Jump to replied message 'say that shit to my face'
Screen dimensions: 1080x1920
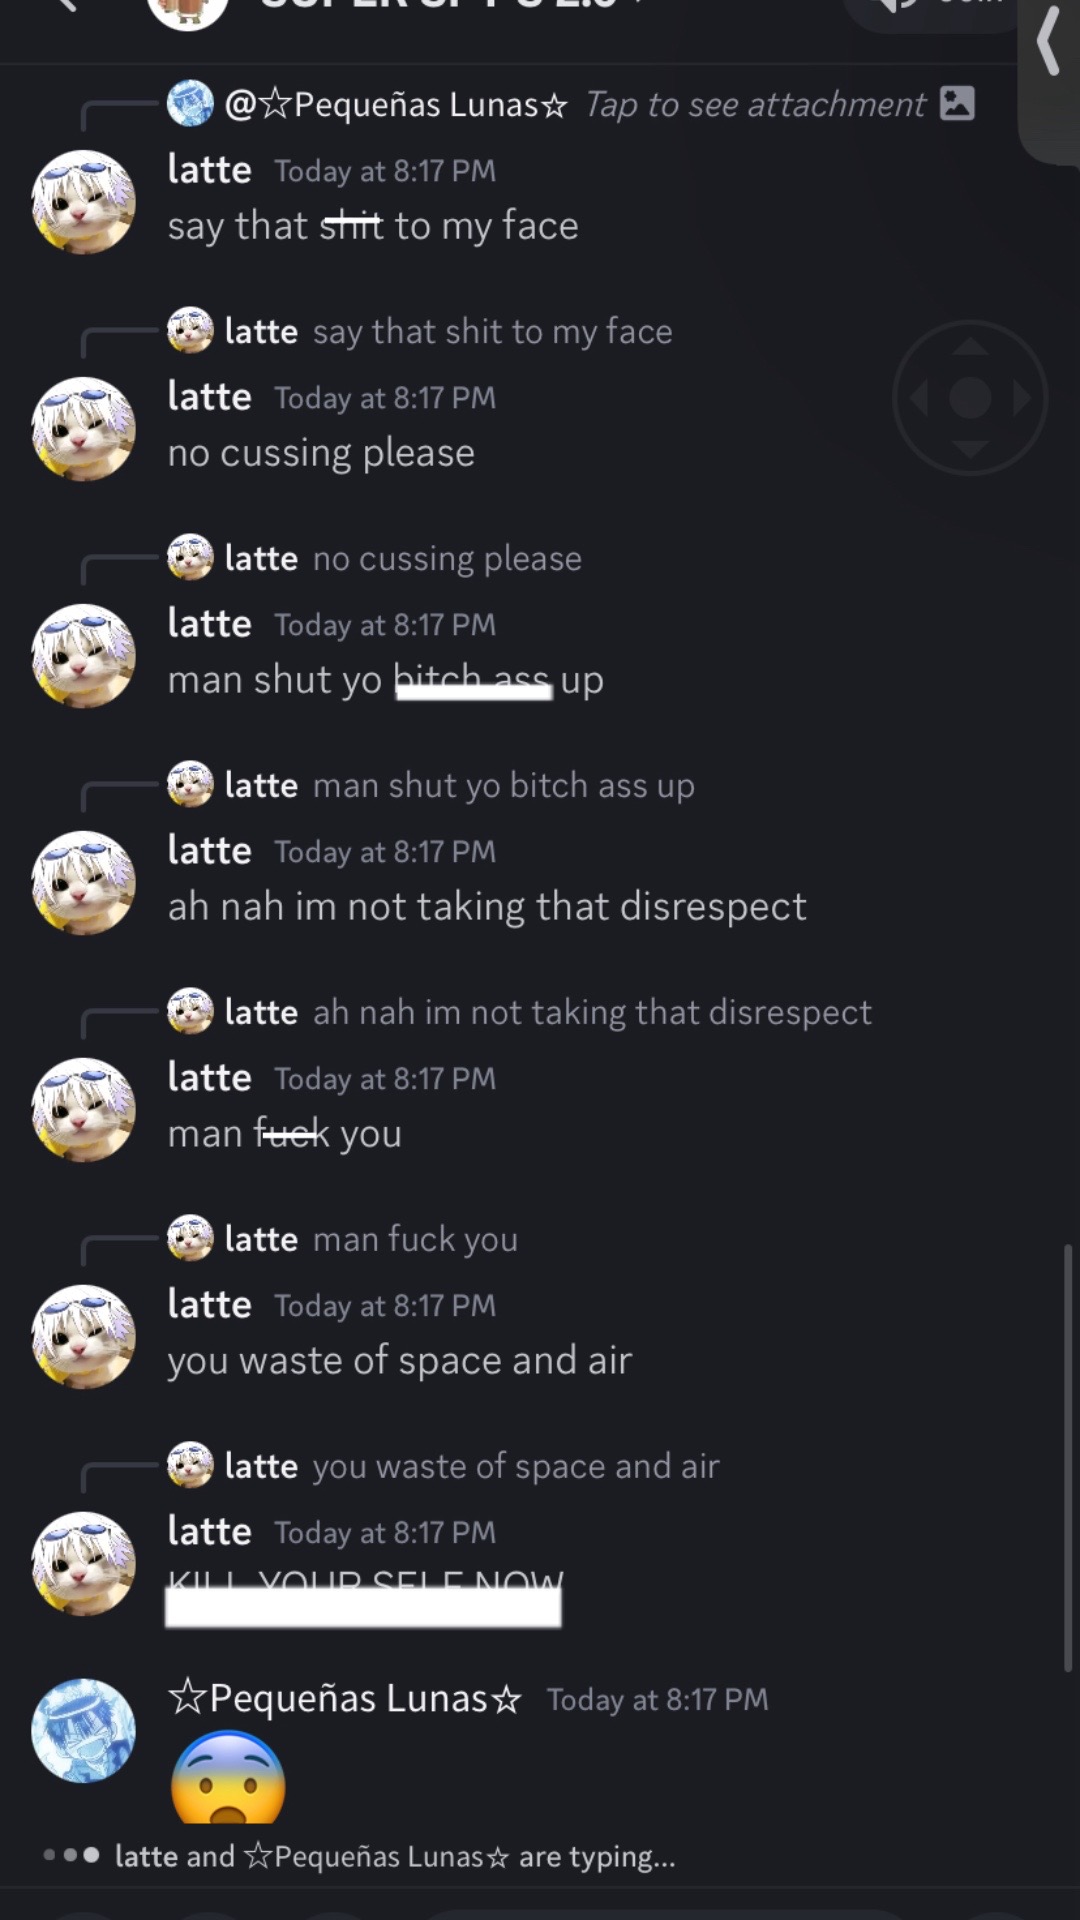click(x=492, y=331)
